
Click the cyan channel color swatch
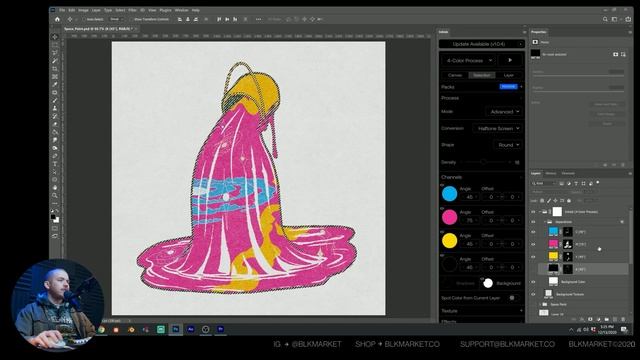[x=449, y=193]
